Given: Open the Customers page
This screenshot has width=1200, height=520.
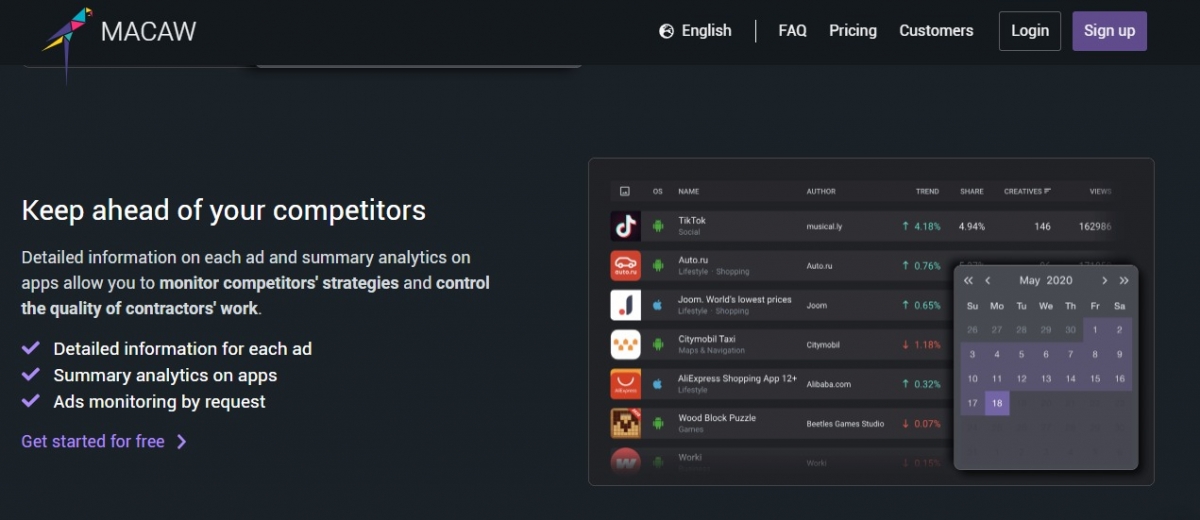Looking at the screenshot, I should click(936, 31).
